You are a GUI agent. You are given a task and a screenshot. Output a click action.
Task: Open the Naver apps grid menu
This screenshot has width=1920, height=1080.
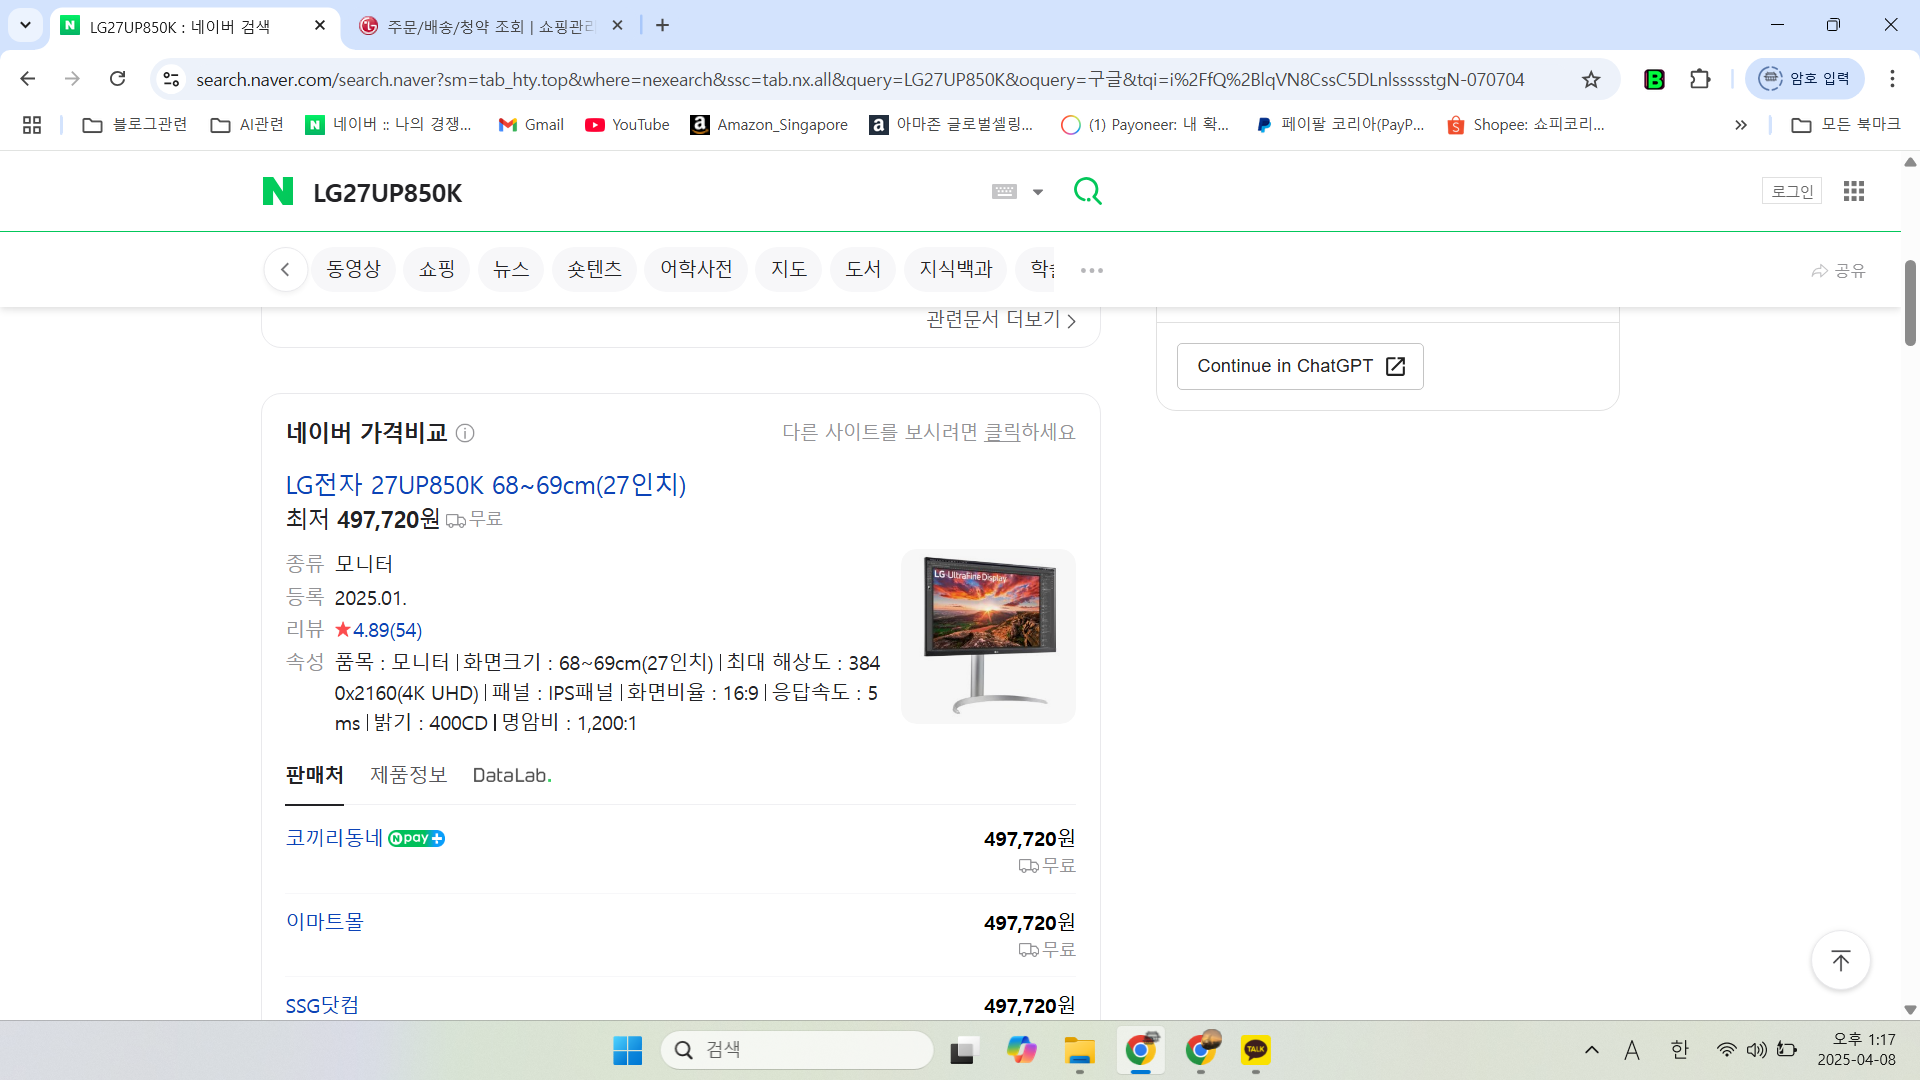tap(1853, 191)
